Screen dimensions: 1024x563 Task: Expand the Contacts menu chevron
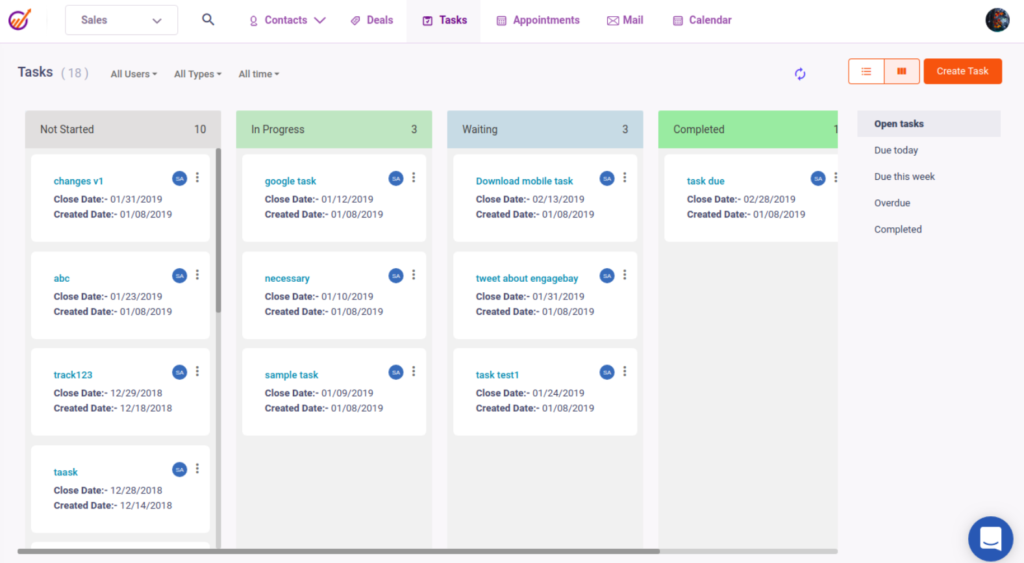(x=319, y=20)
